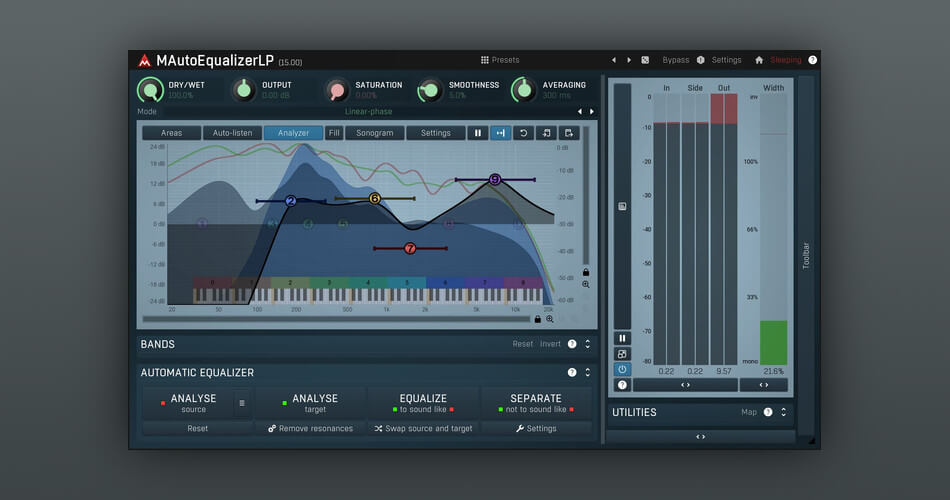Randomize preset using the dice icon
950x500 pixels.
(645, 60)
